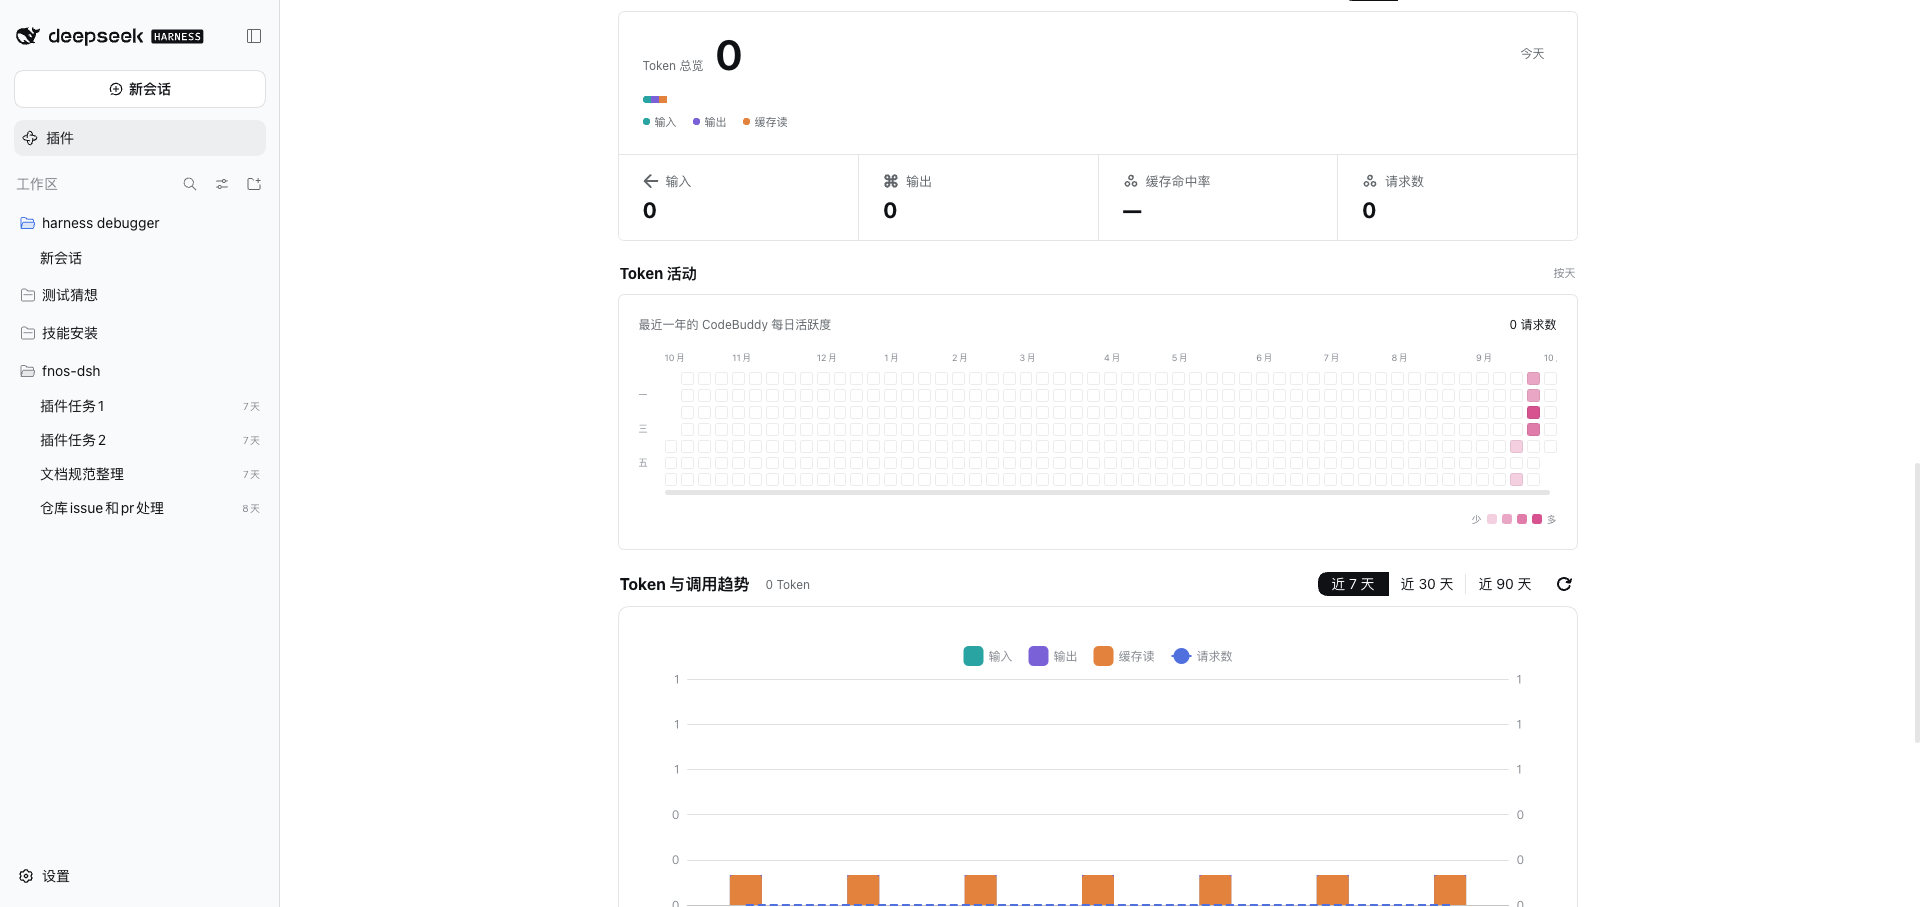1920x907 pixels.
Task: Click the 按天 grouping selector
Action: click(1564, 273)
